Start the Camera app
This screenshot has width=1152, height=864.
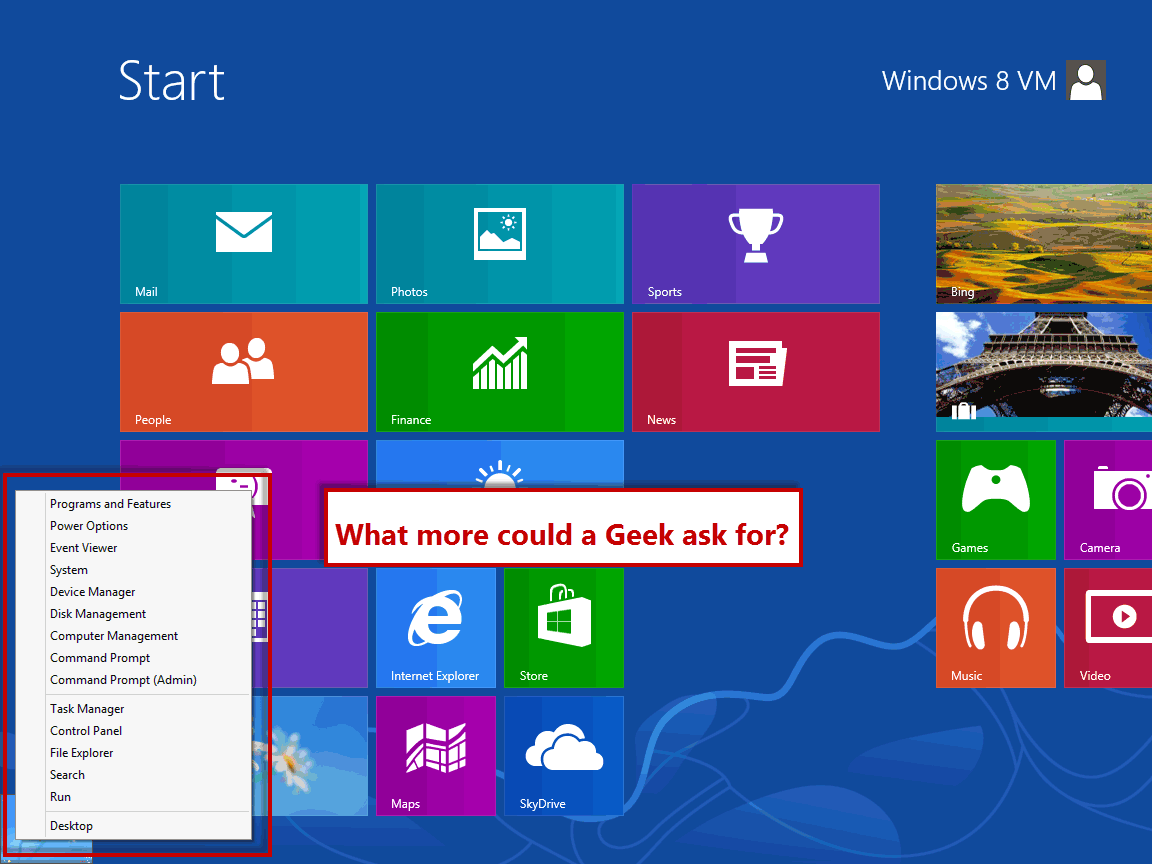[1110, 500]
